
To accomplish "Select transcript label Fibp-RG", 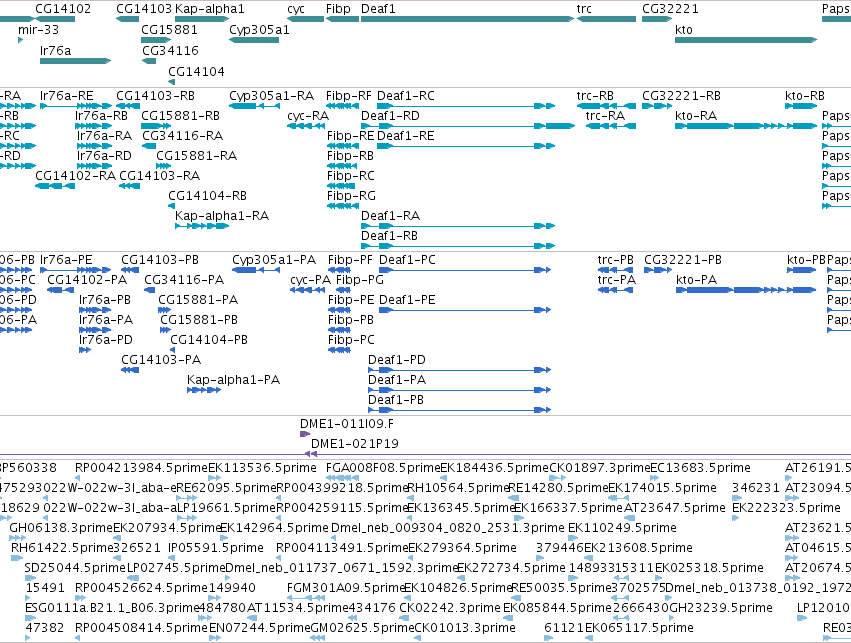I will [x=351, y=196].
